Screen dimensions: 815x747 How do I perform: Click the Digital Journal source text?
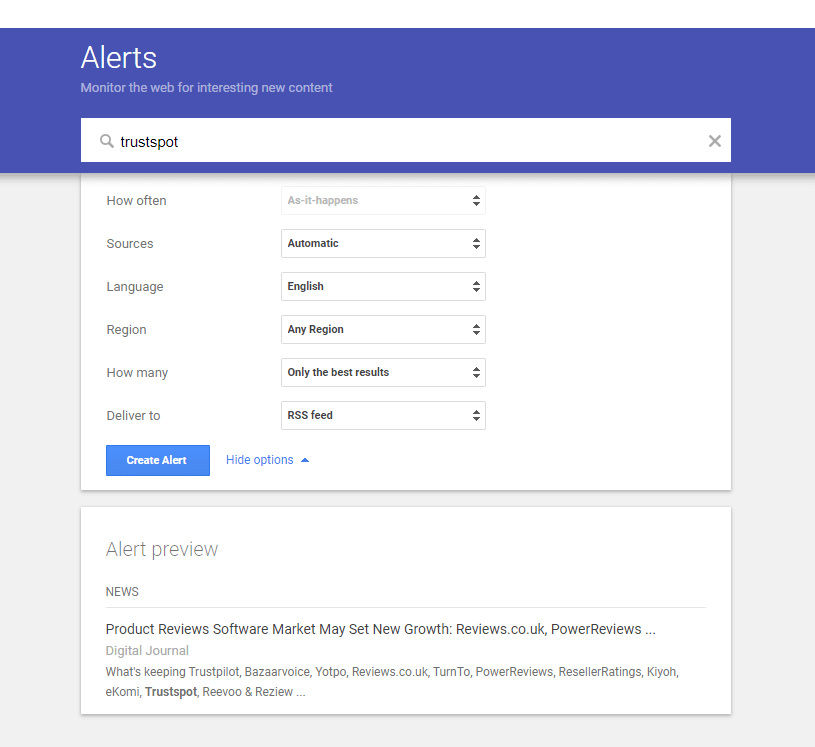[x=147, y=651]
